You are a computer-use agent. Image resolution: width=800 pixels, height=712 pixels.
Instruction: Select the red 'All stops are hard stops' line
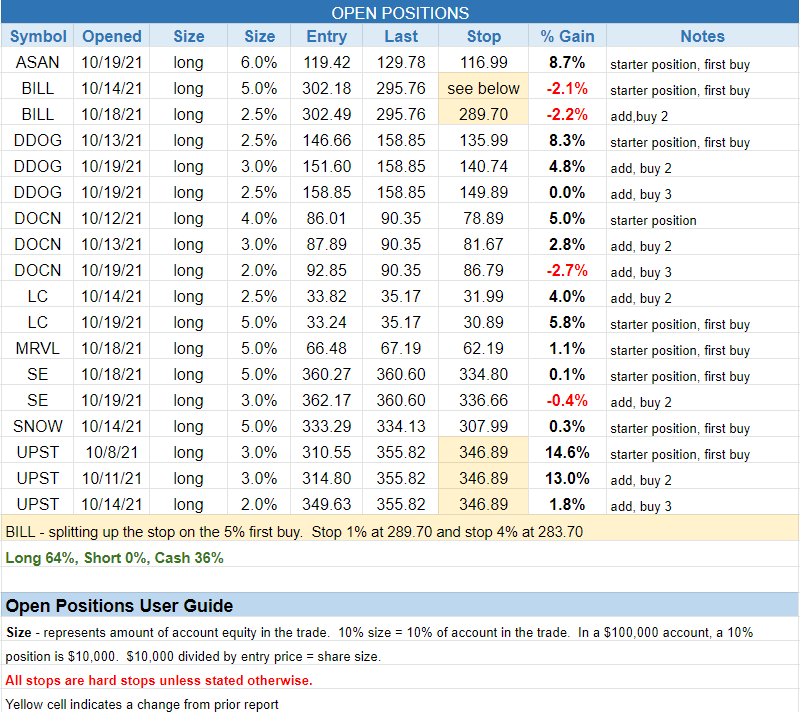[x=159, y=680]
